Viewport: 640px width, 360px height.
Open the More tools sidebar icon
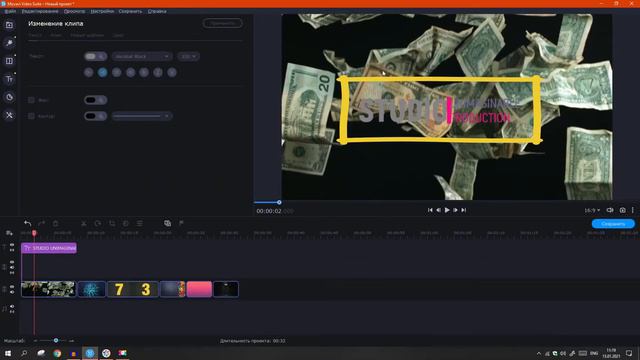(x=9, y=116)
